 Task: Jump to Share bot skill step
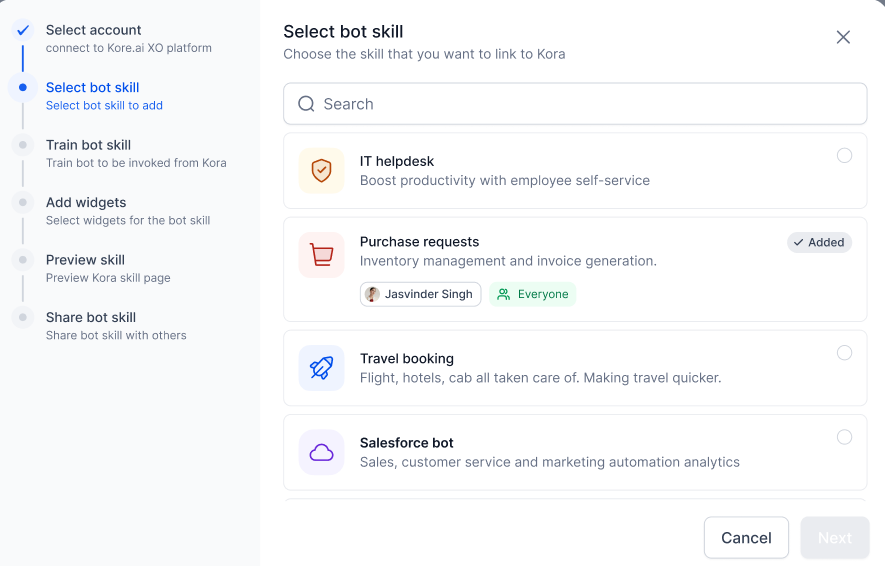(91, 318)
